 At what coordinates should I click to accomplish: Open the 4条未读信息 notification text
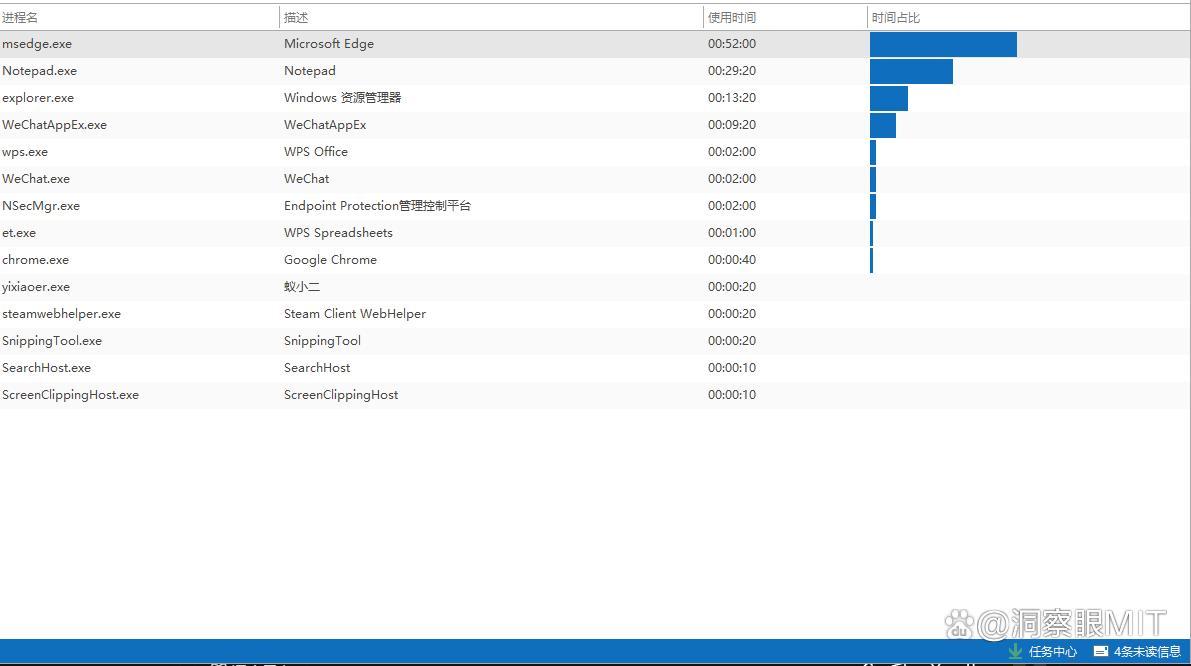tap(1147, 652)
